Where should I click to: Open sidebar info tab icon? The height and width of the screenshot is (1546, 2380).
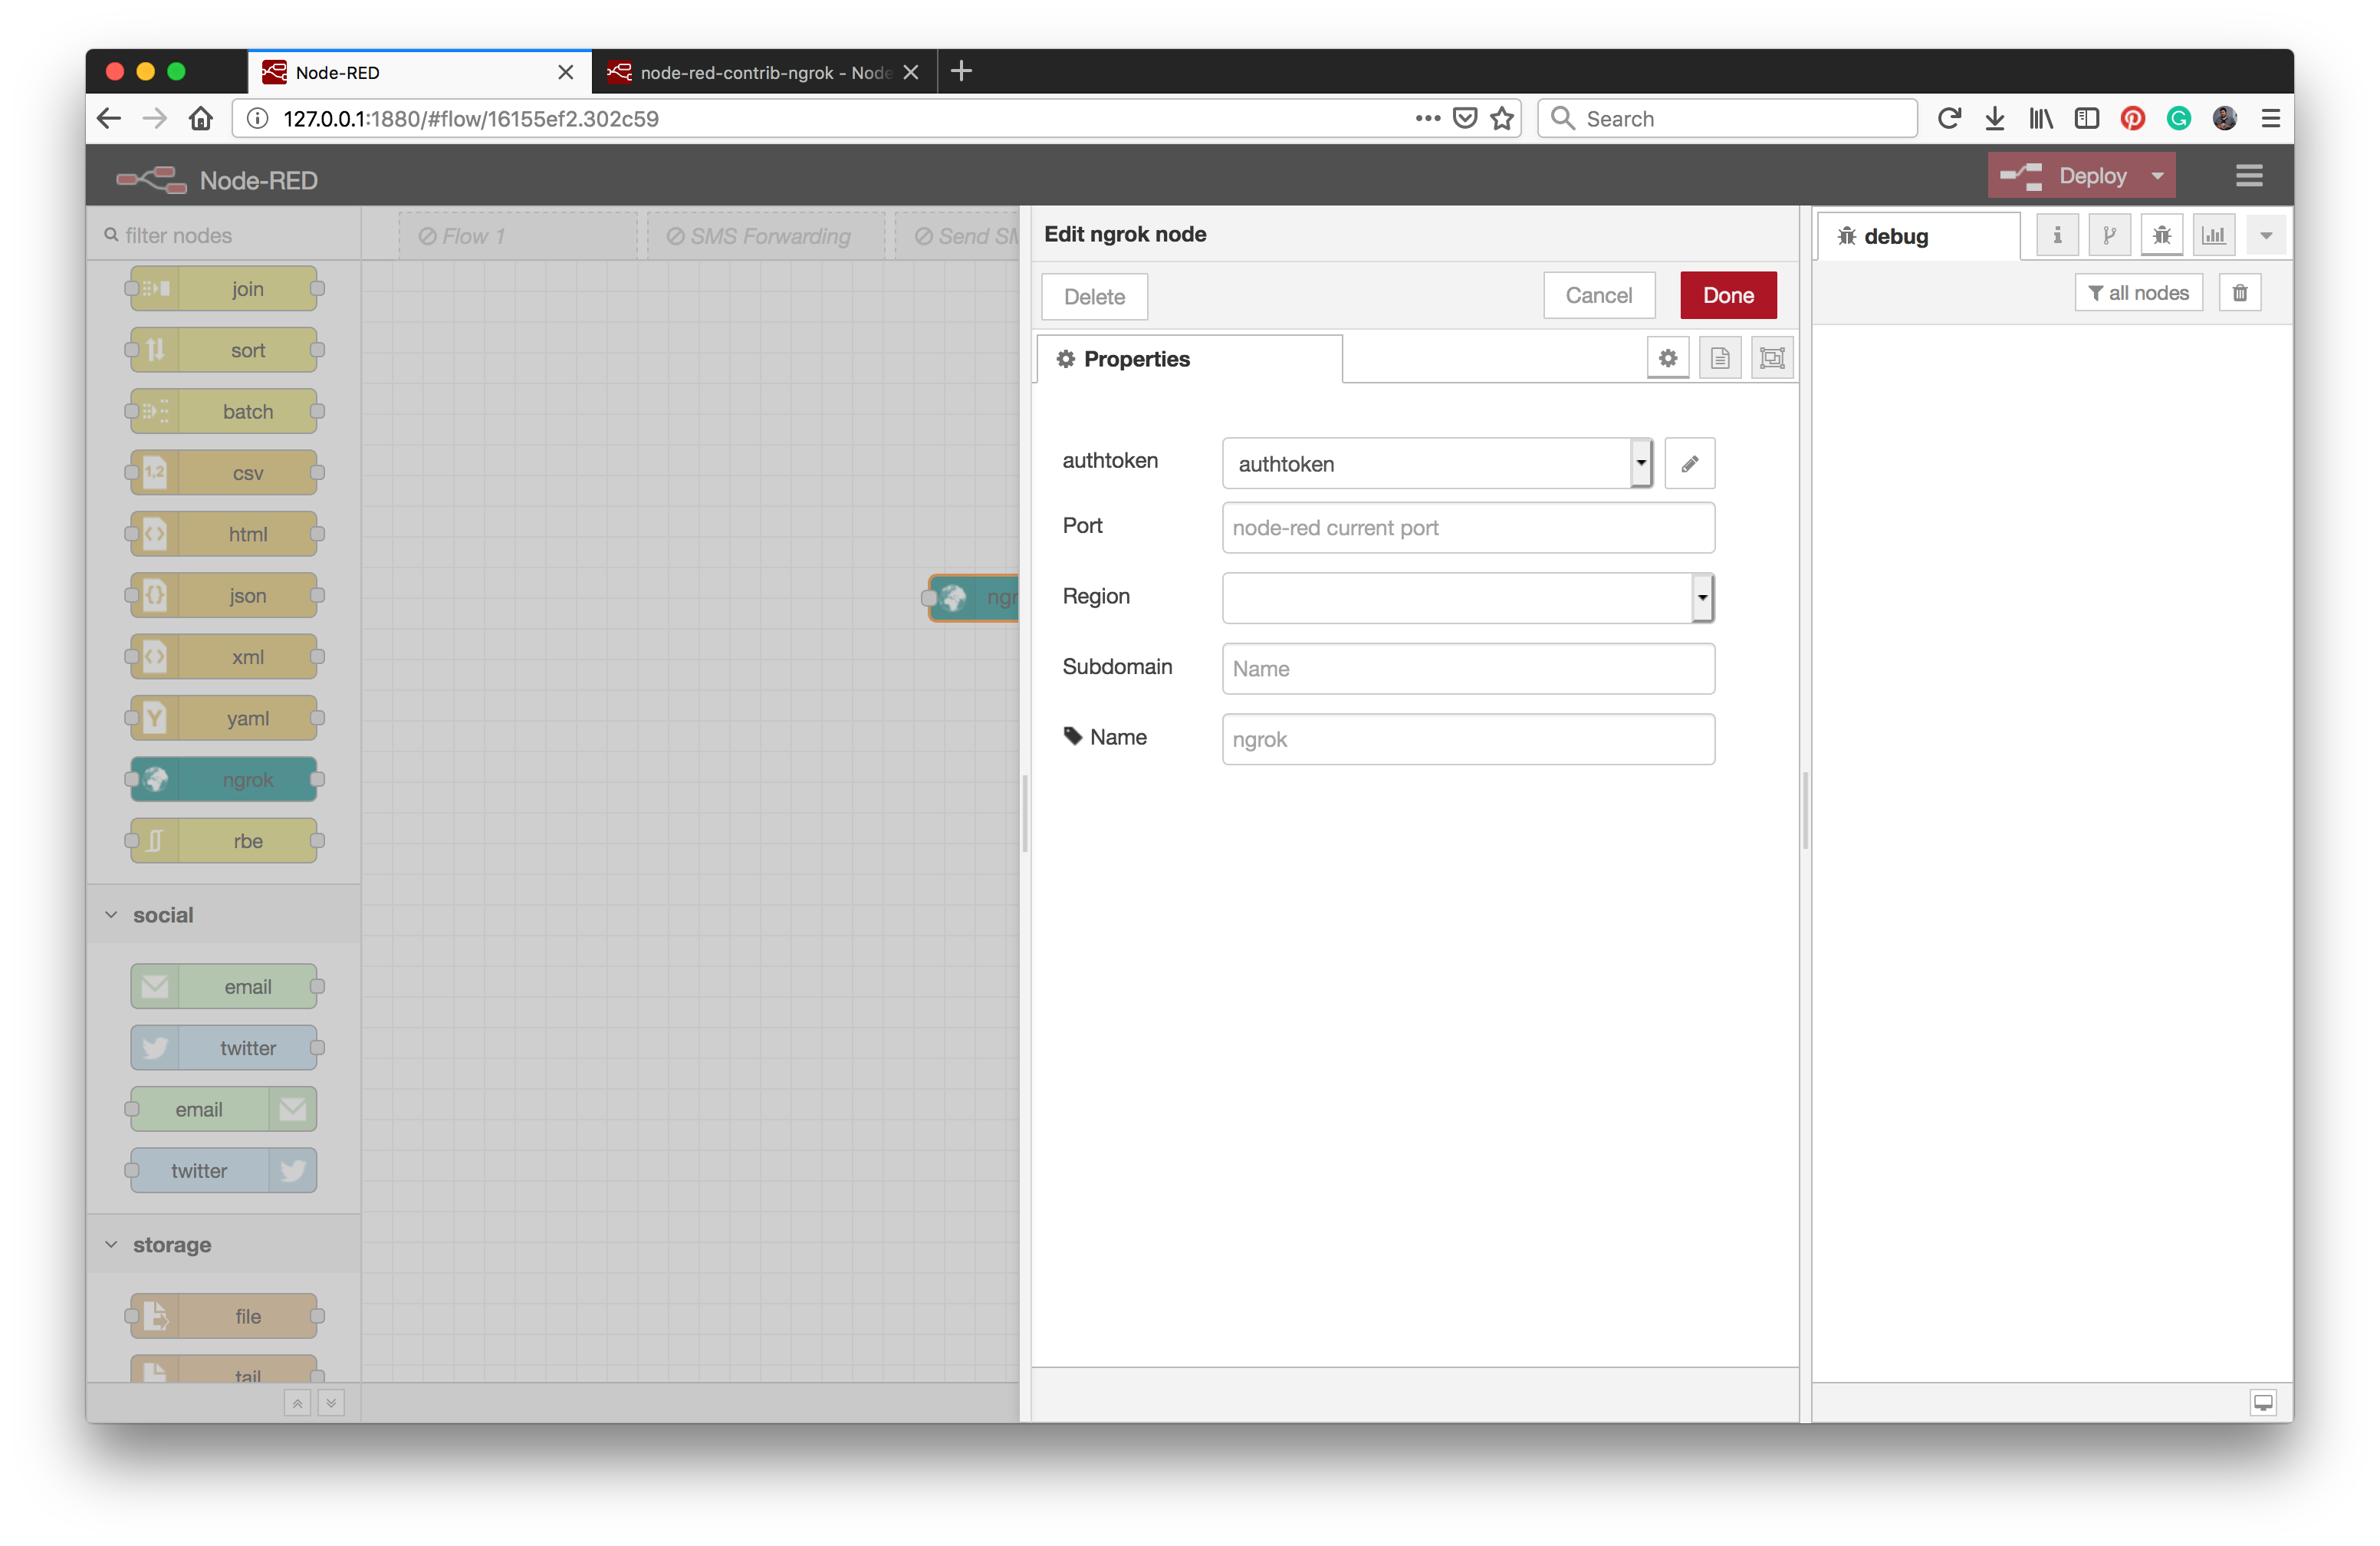click(x=2057, y=236)
